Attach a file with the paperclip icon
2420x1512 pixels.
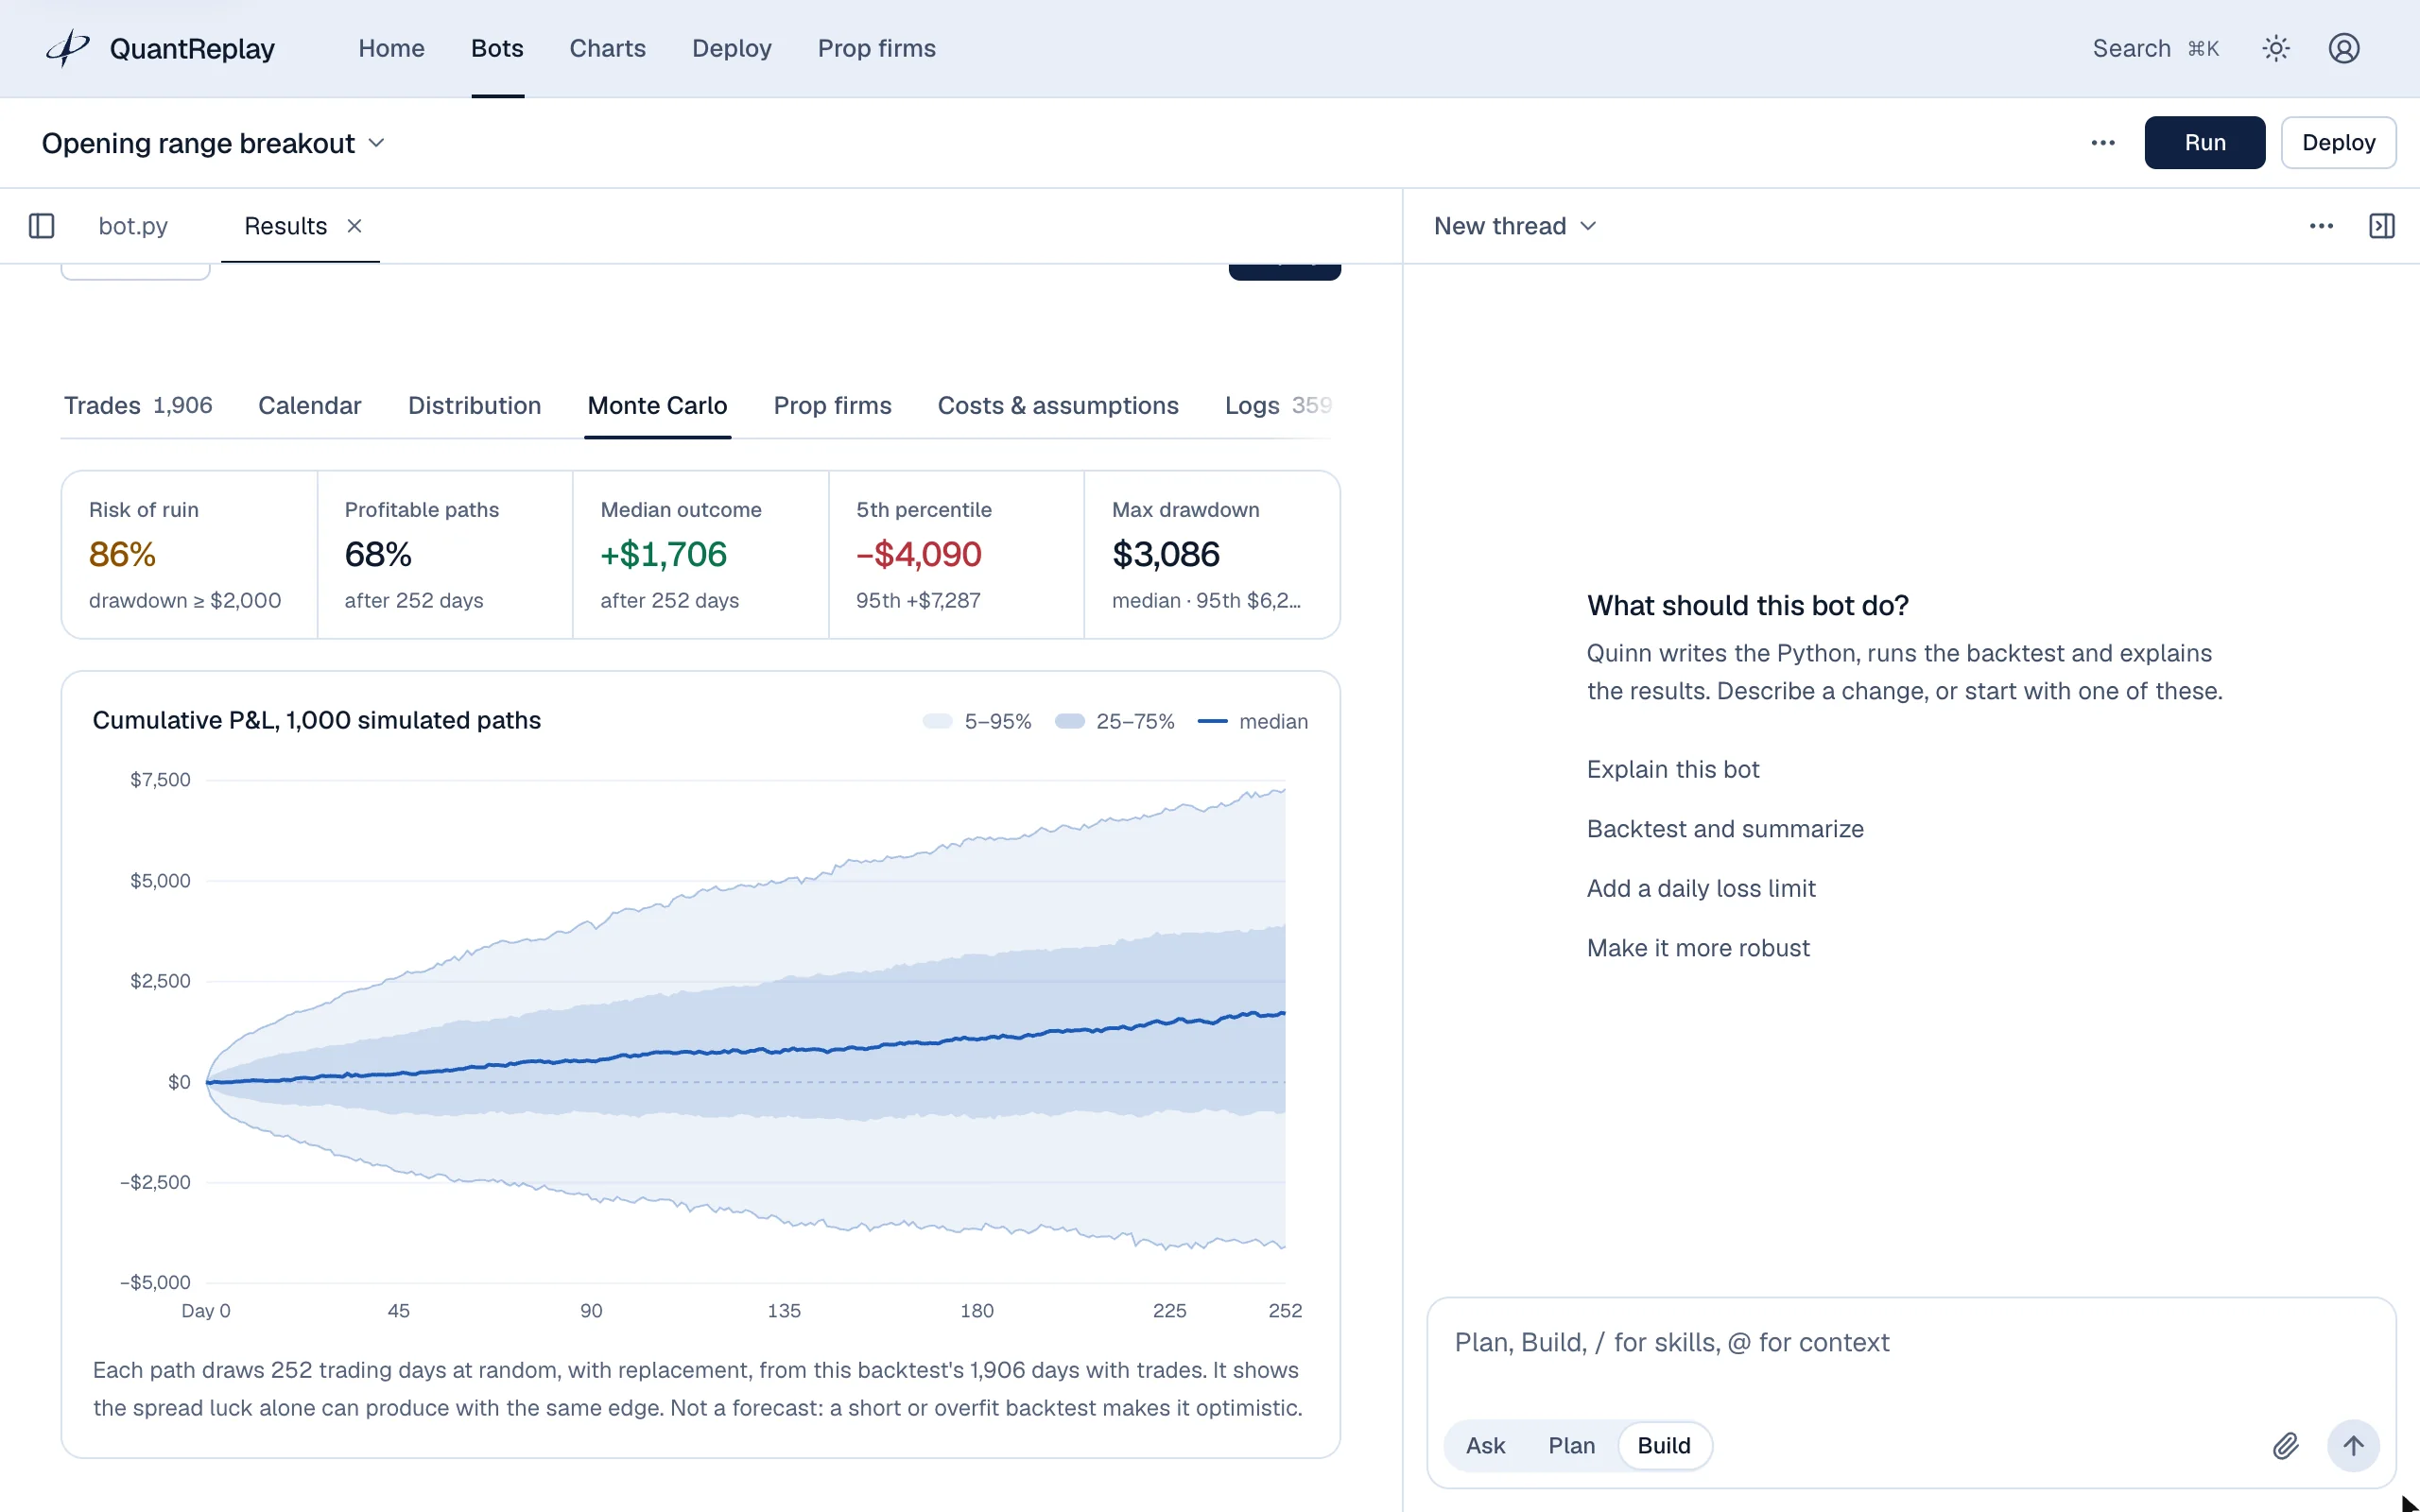[x=2286, y=1445]
